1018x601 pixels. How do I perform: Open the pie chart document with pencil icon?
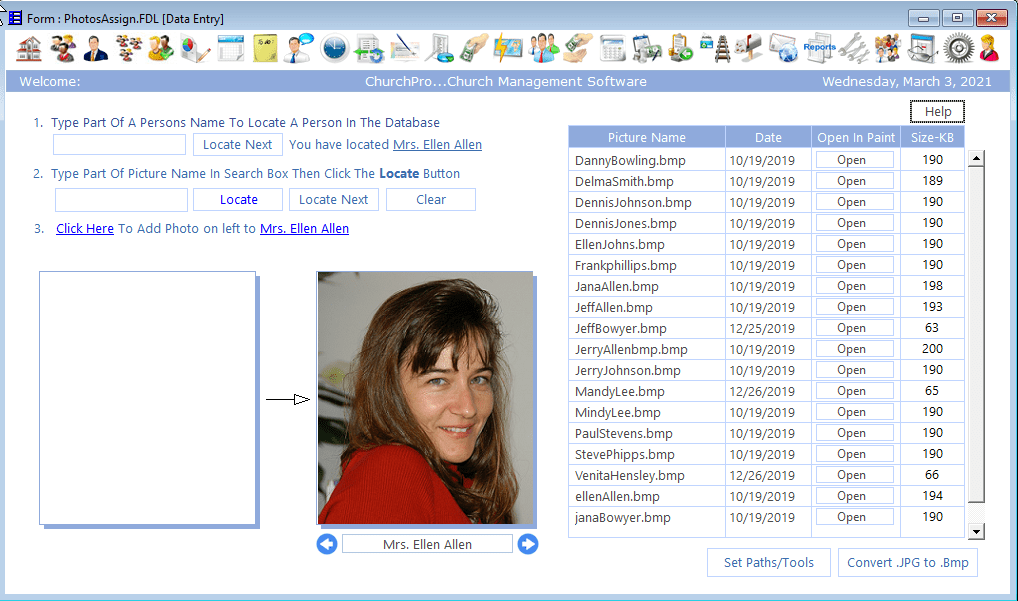(x=195, y=49)
